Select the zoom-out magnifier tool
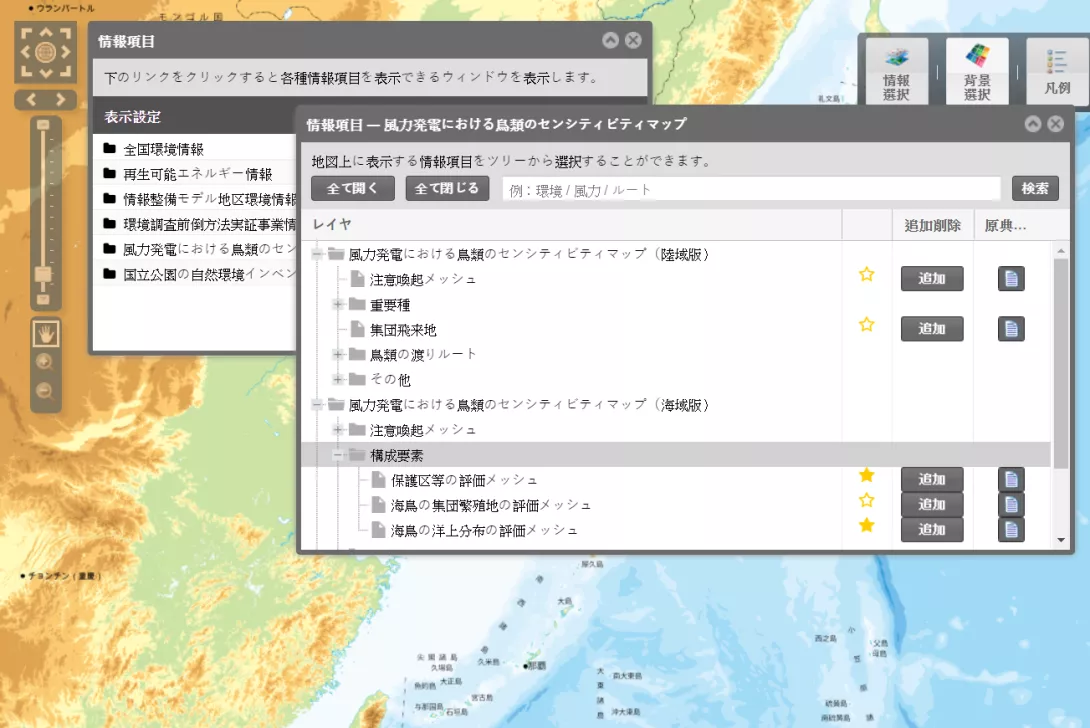Image resolution: width=1090 pixels, height=728 pixels. (x=45, y=392)
